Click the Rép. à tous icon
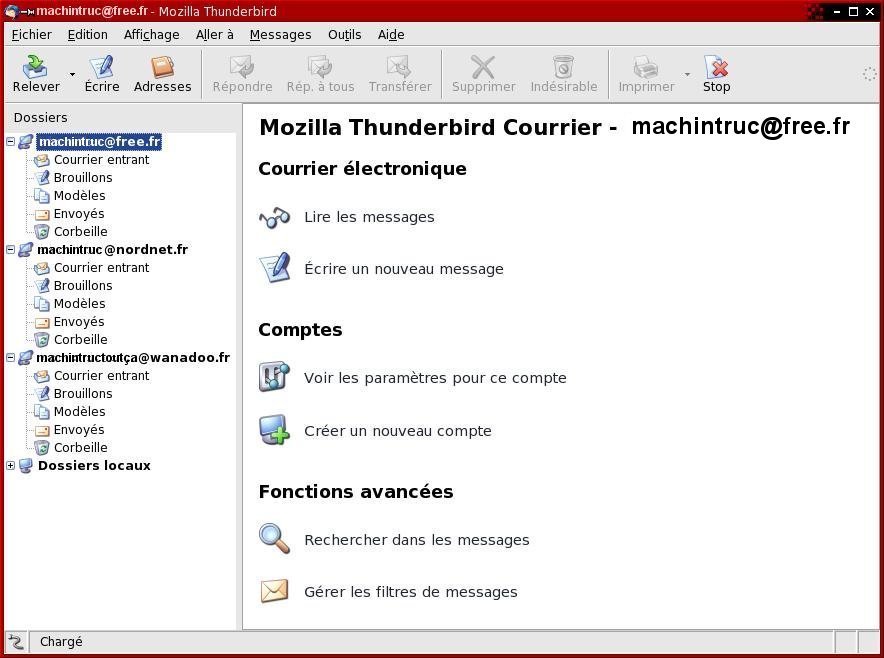 pos(320,67)
